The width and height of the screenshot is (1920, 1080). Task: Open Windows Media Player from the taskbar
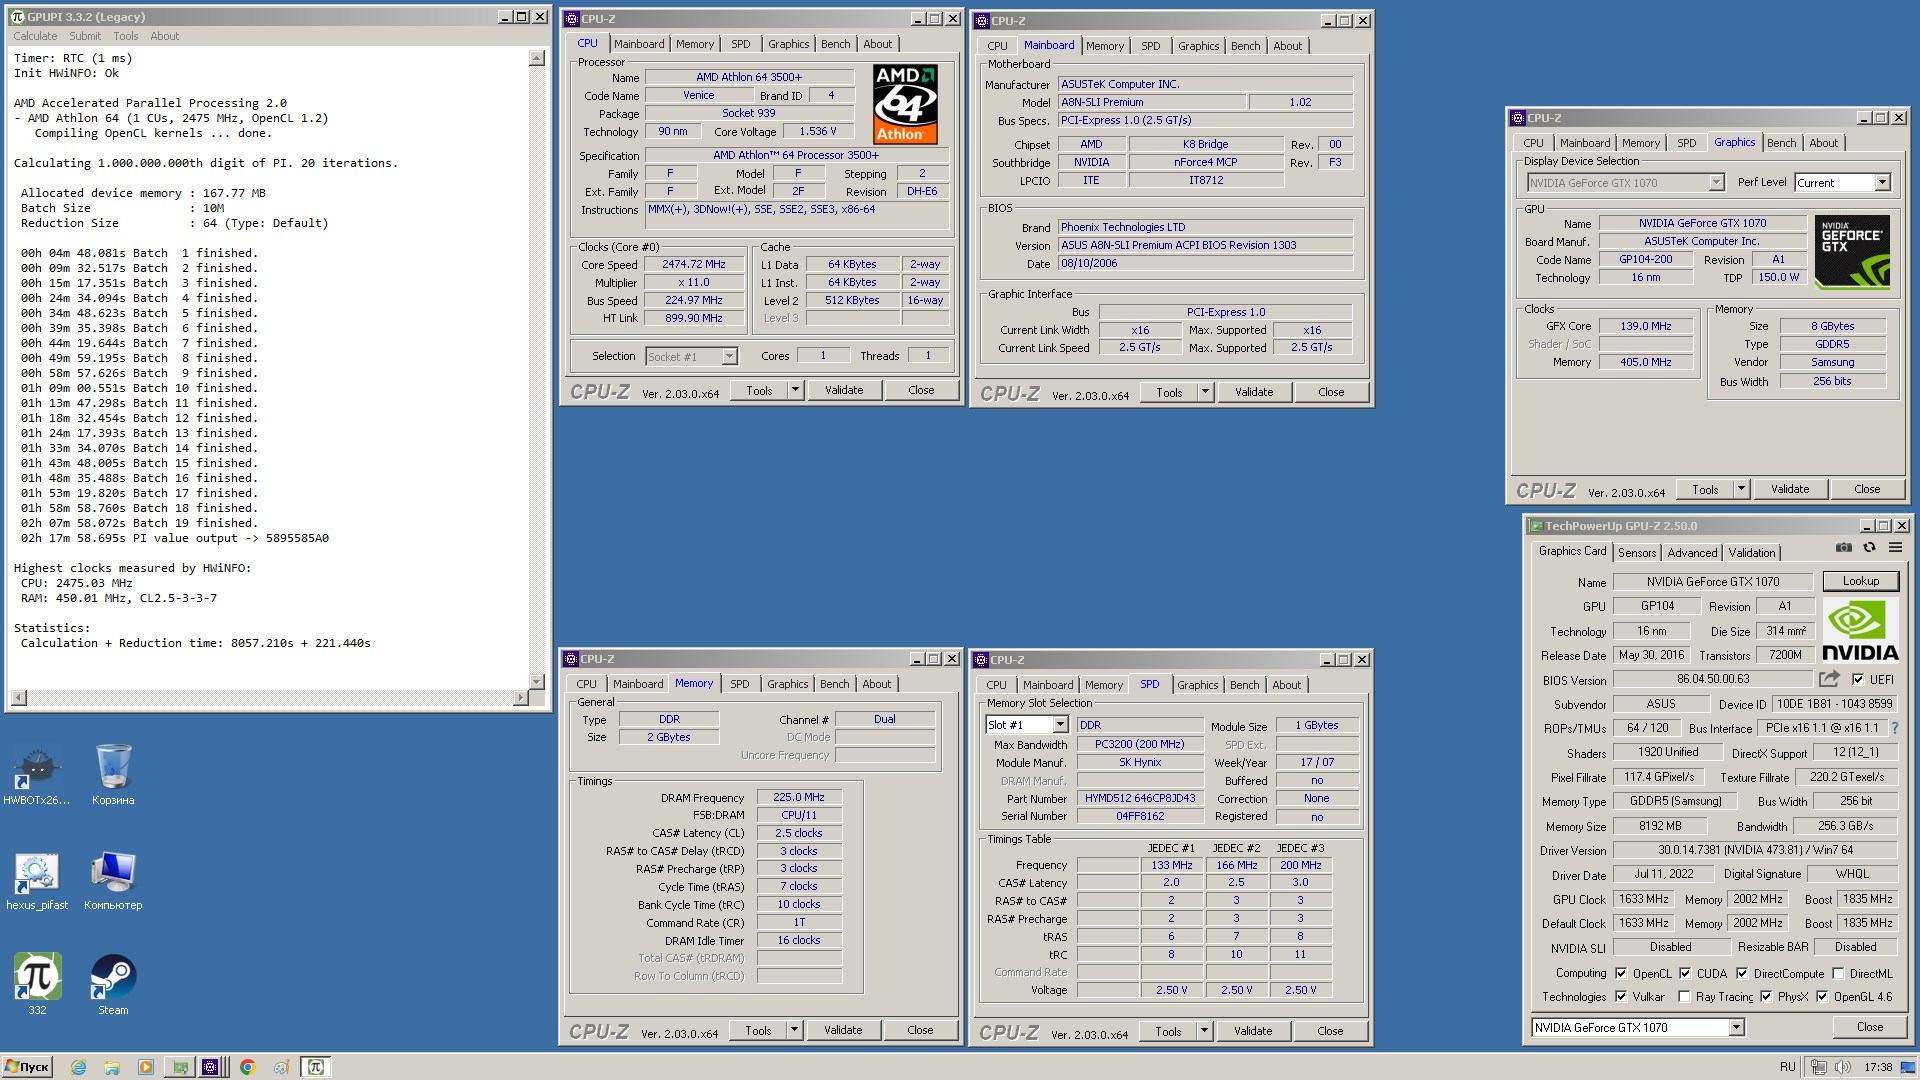pos(146,1067)
